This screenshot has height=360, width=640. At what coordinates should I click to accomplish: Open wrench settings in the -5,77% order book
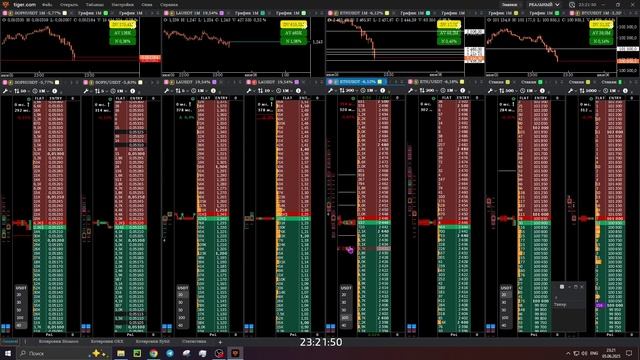(x=5, y=91)
